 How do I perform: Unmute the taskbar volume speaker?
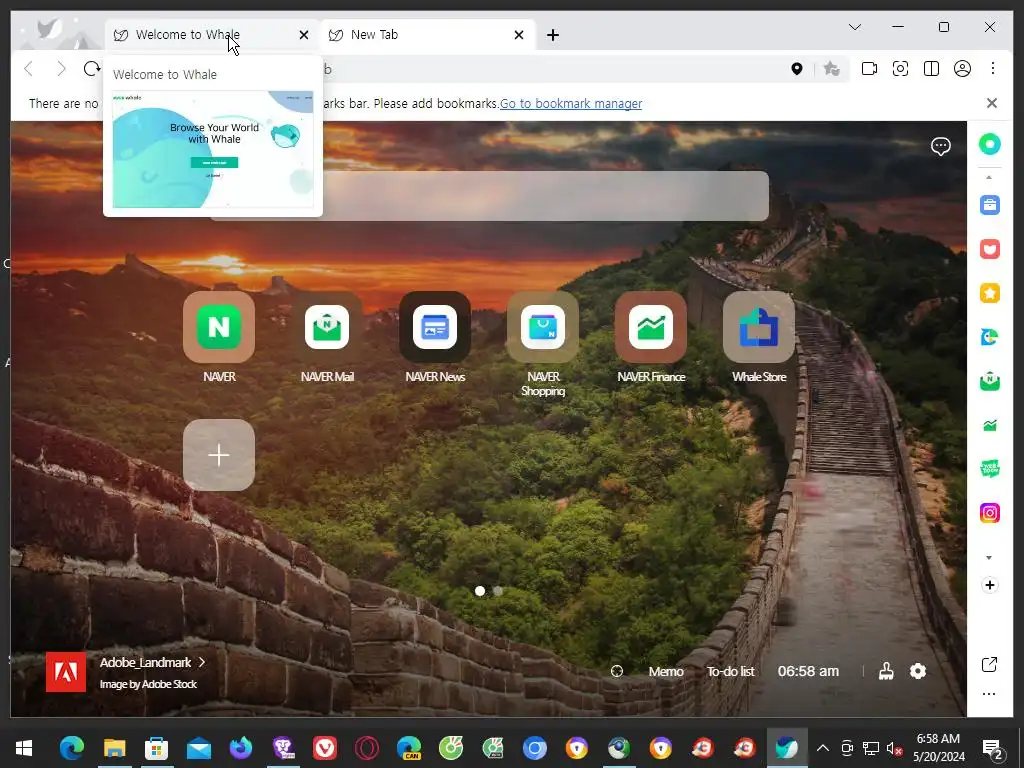[x=894, y=748]
